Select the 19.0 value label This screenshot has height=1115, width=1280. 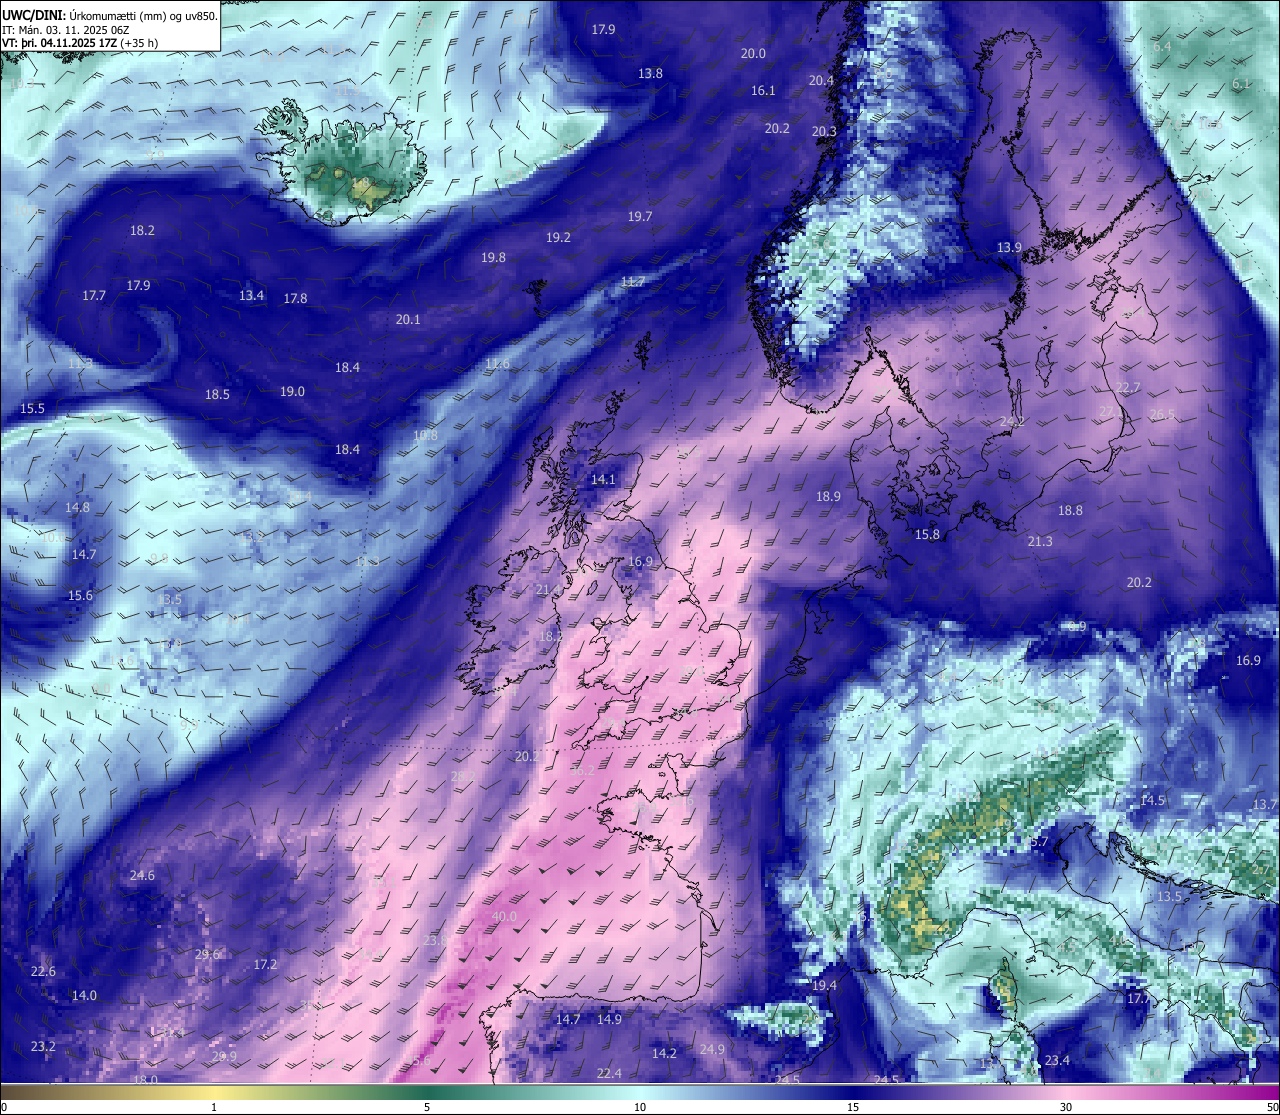point(292,392)
